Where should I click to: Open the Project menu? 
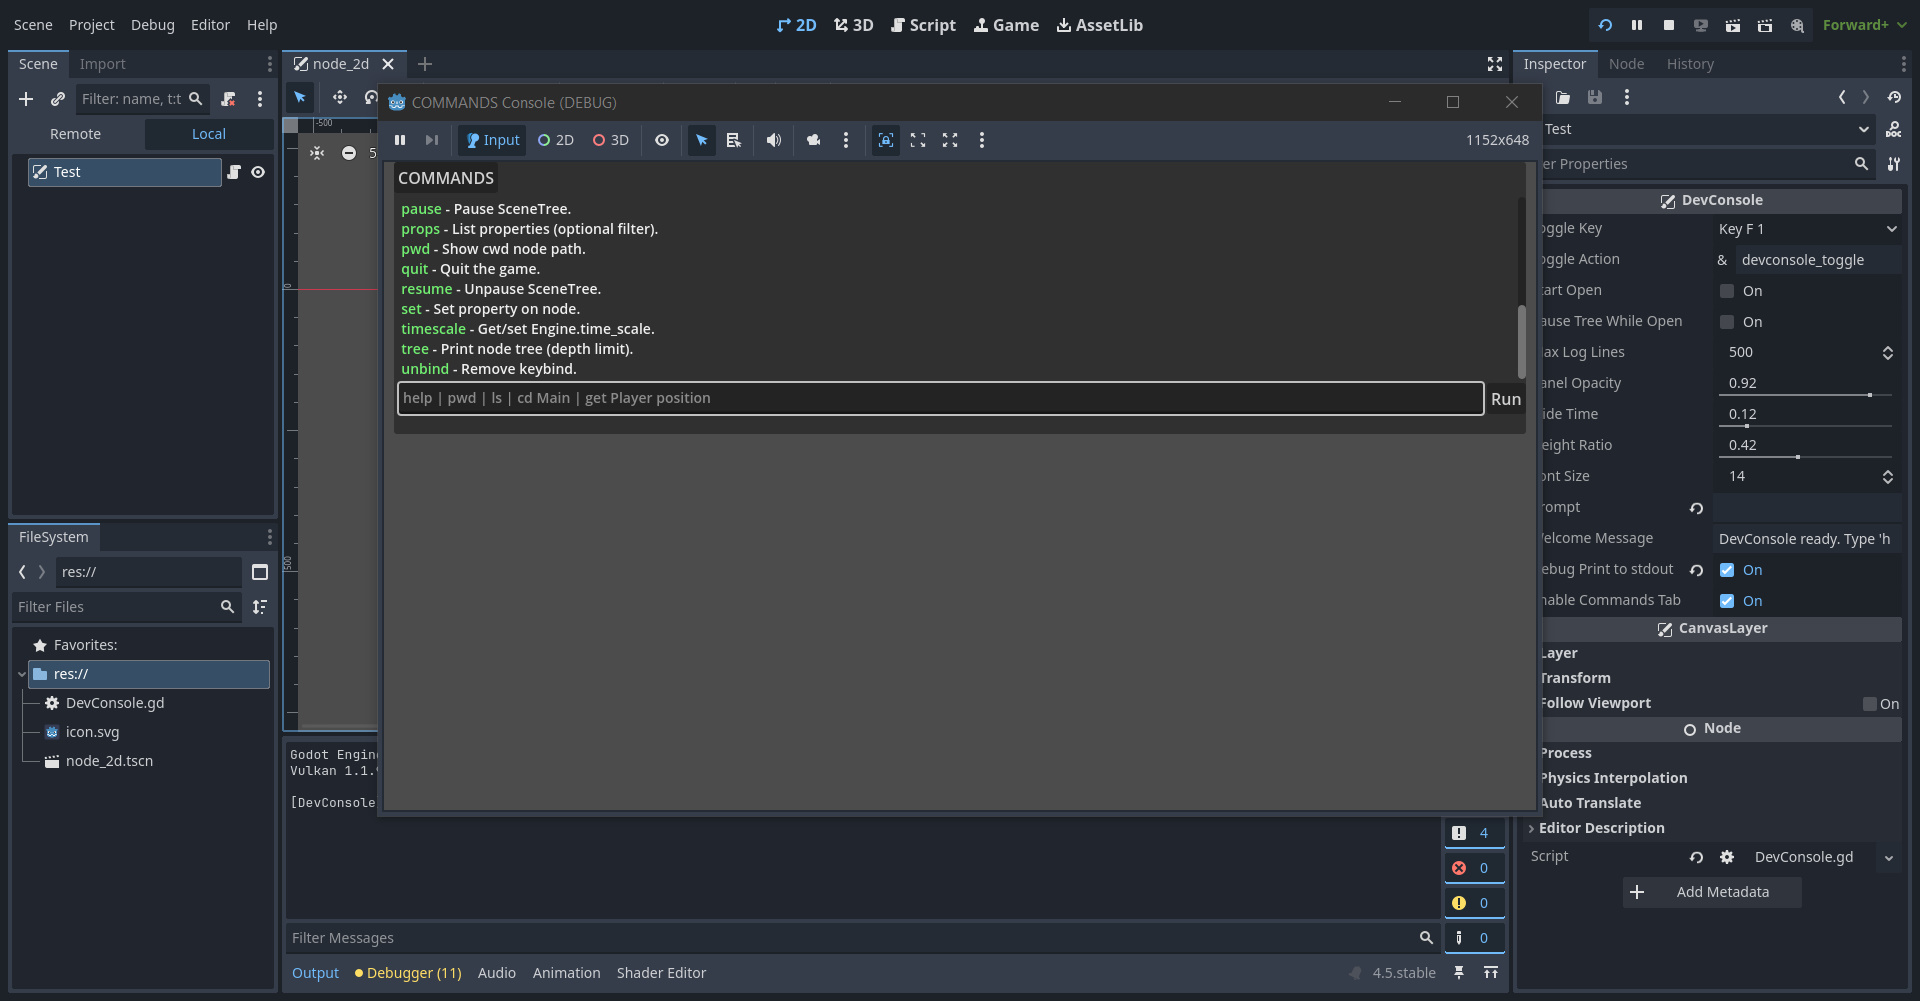92,25
